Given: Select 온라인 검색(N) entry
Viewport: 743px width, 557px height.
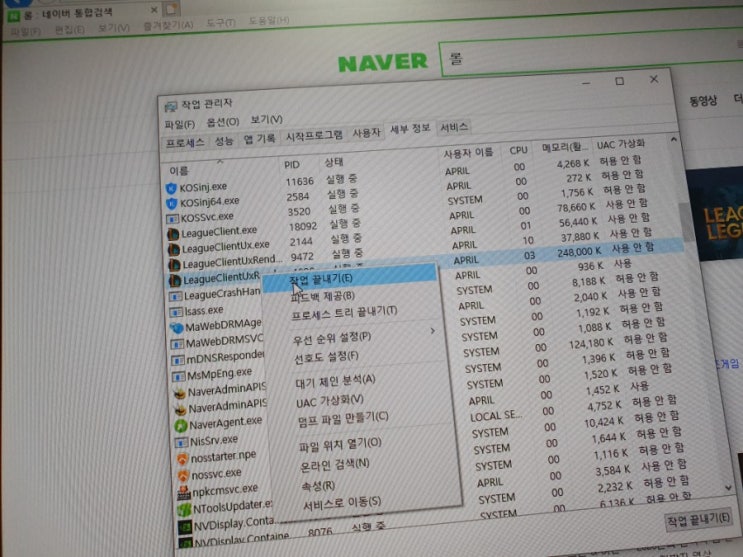Looking at the screenshot, I should tap(335, 465).
